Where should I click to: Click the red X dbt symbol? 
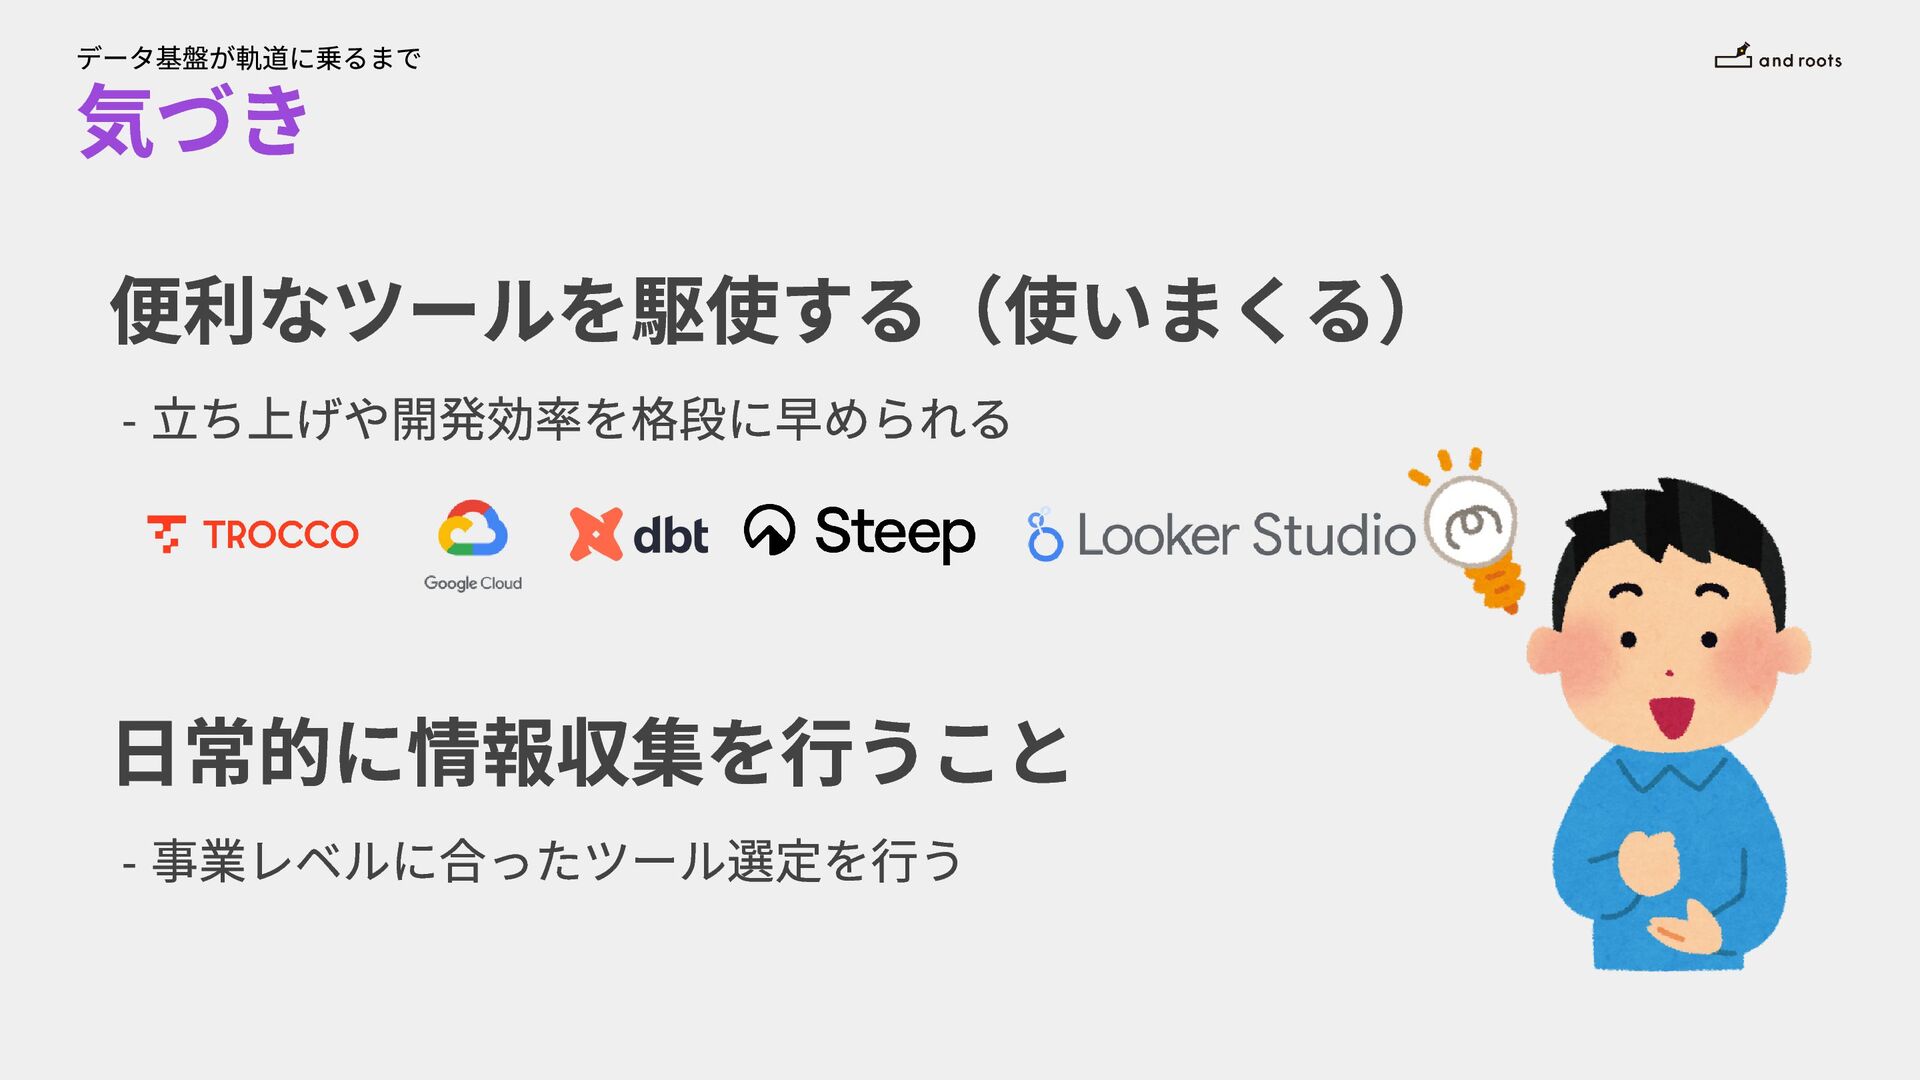[595, 534]
